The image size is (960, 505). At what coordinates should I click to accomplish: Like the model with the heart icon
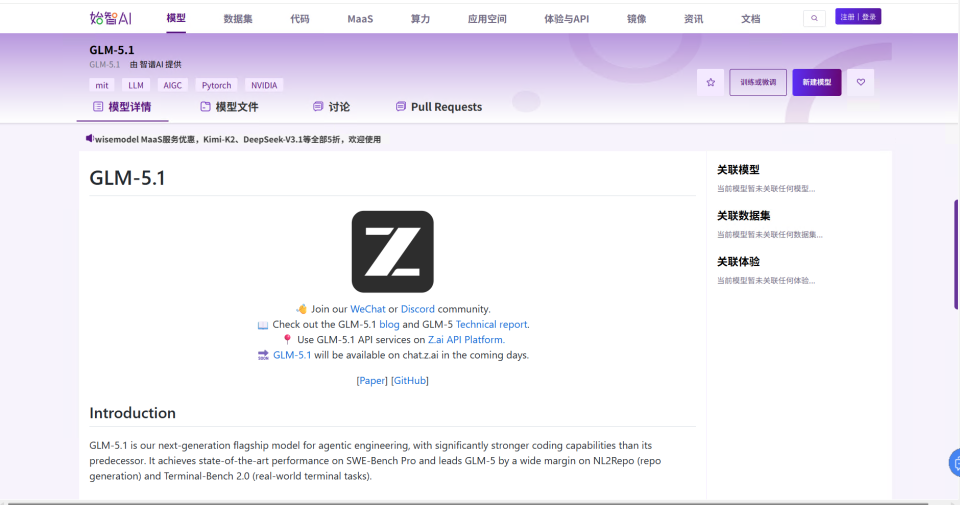pyautogui.click(x=861, y=82)
